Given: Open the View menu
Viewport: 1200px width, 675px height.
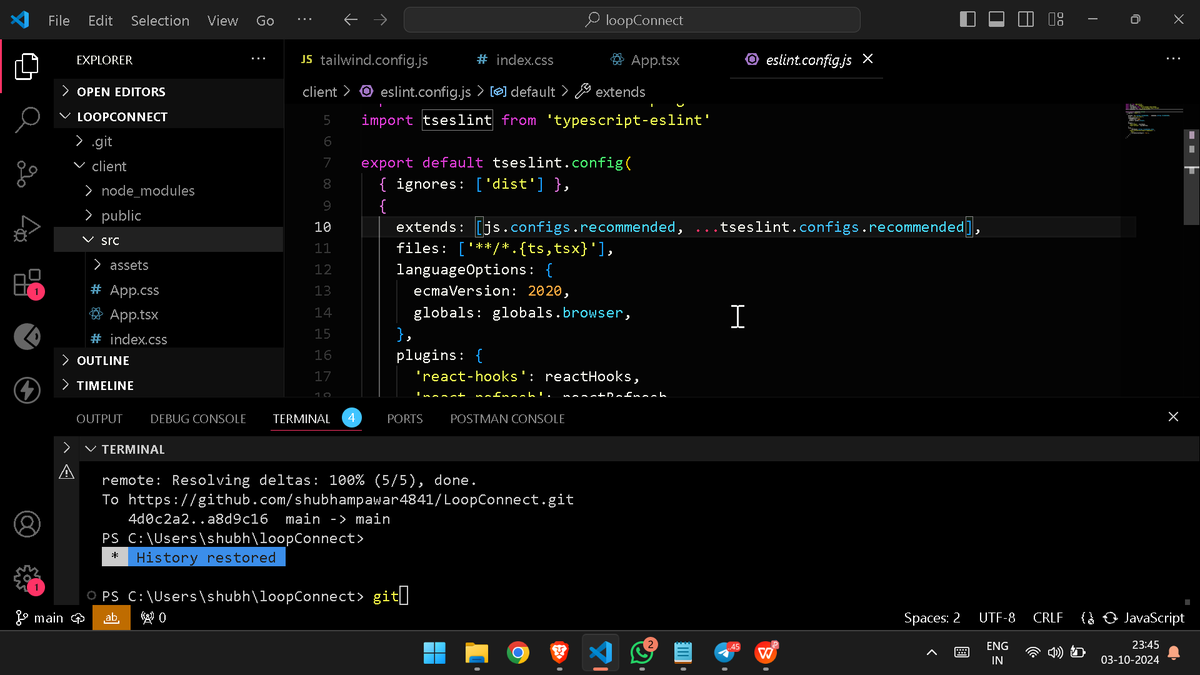Looking at the screenshot, I should coord(223,20).
